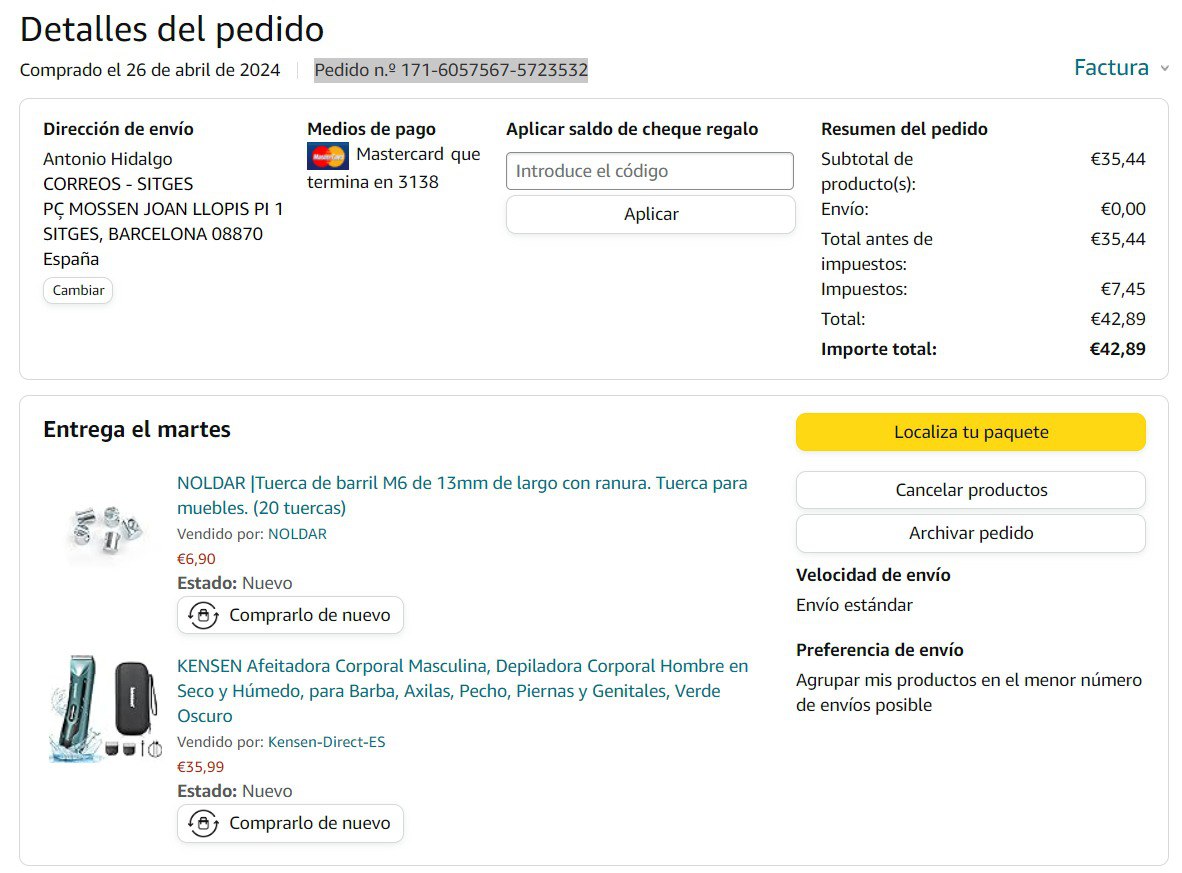Screen dimensions: 1182x873
Task: Click the Mastercard logo icon
Action: point(327,156)
